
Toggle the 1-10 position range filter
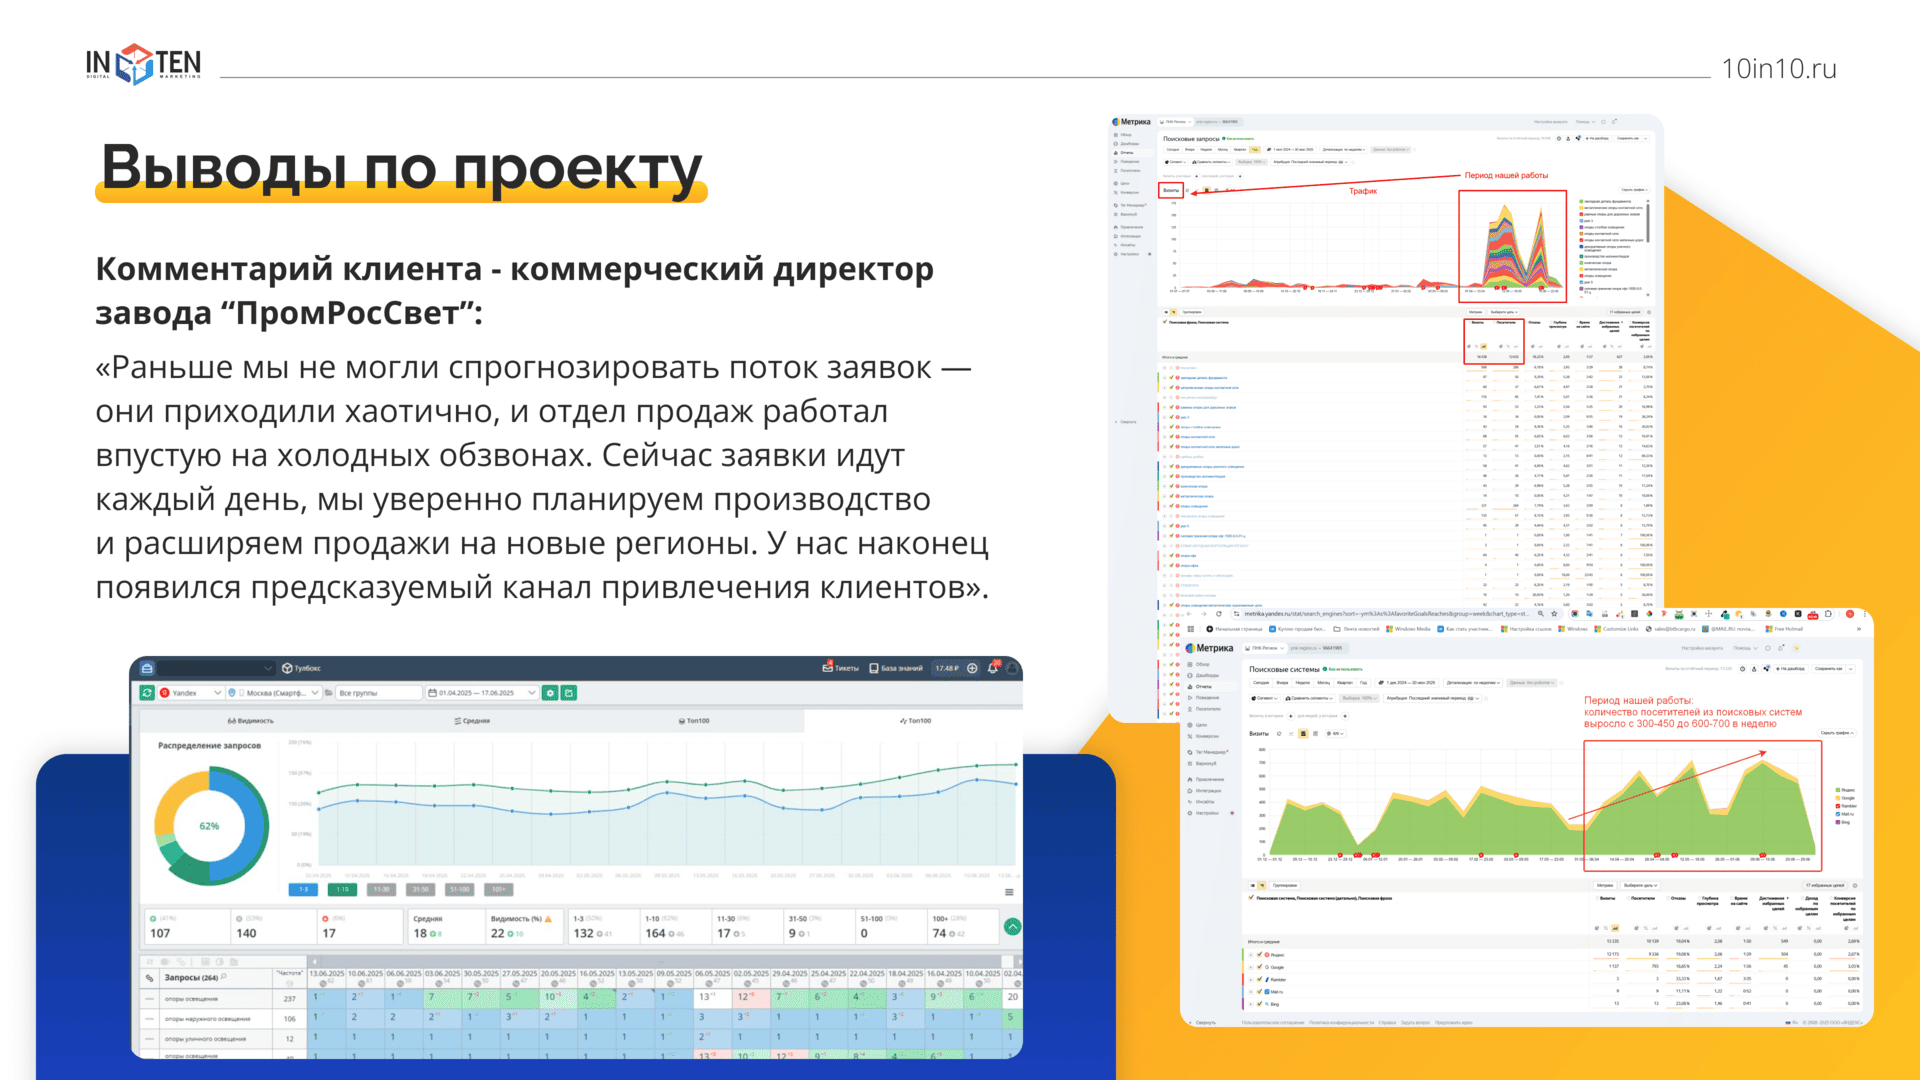pos(342,889)
